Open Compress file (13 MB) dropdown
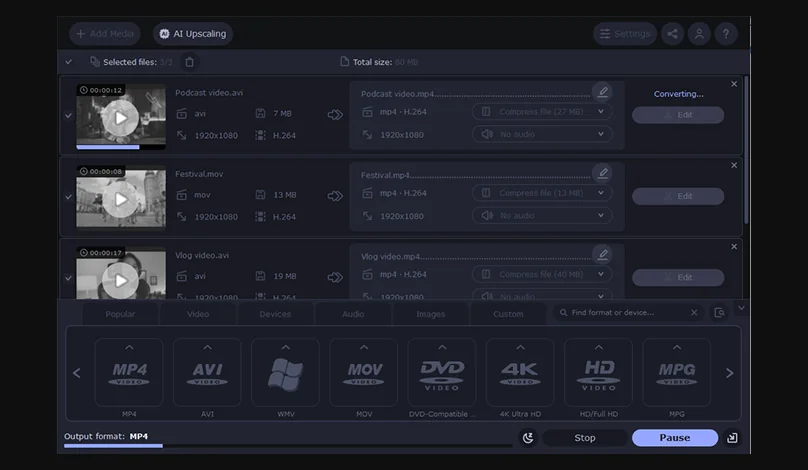Image resolution: width=808 pixels, height=470 pixels. click(542, 193)
